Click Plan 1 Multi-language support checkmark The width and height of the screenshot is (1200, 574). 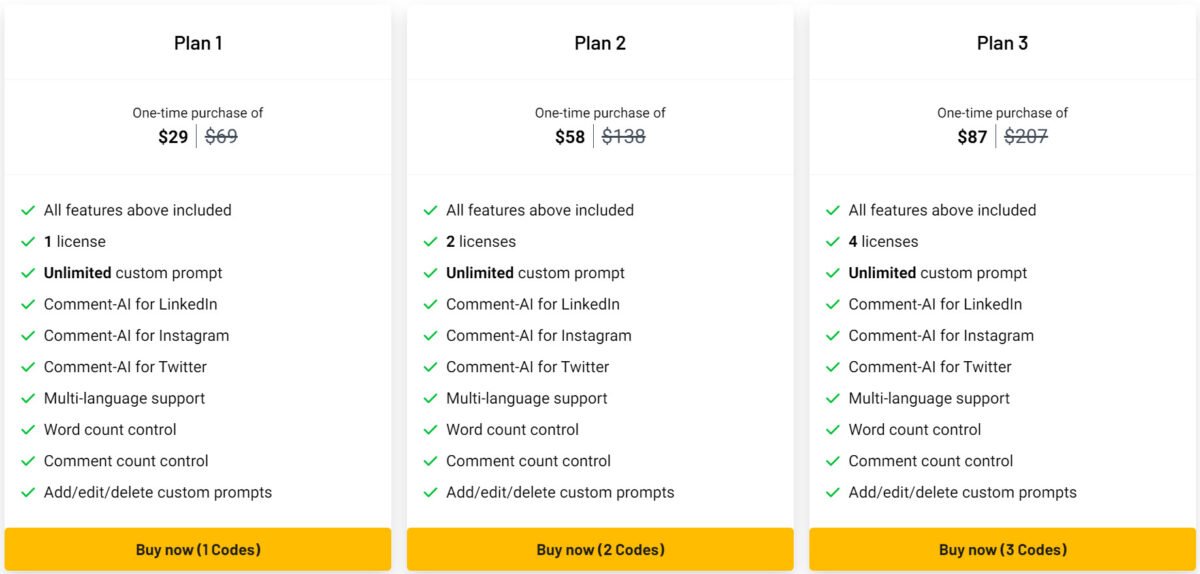point(28,399)
